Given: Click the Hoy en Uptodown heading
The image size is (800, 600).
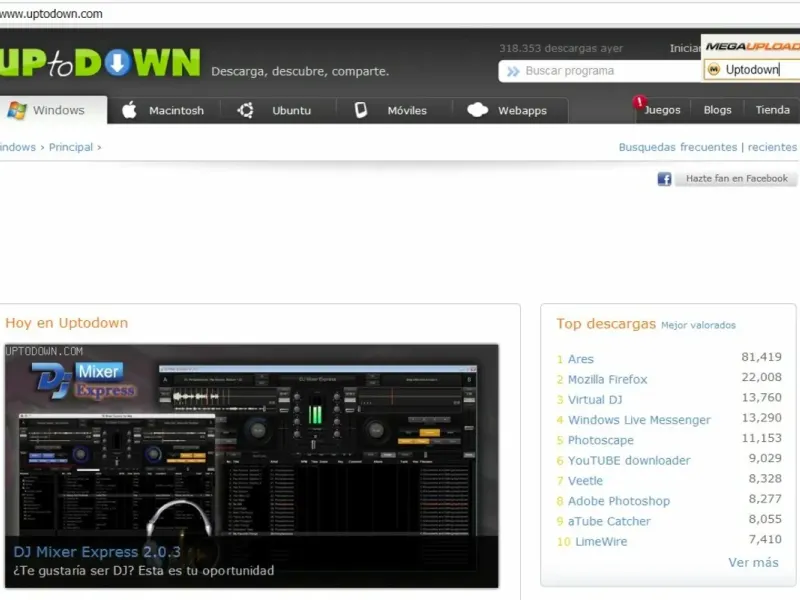Looking at the screenshot, I should tap(66, 323).
